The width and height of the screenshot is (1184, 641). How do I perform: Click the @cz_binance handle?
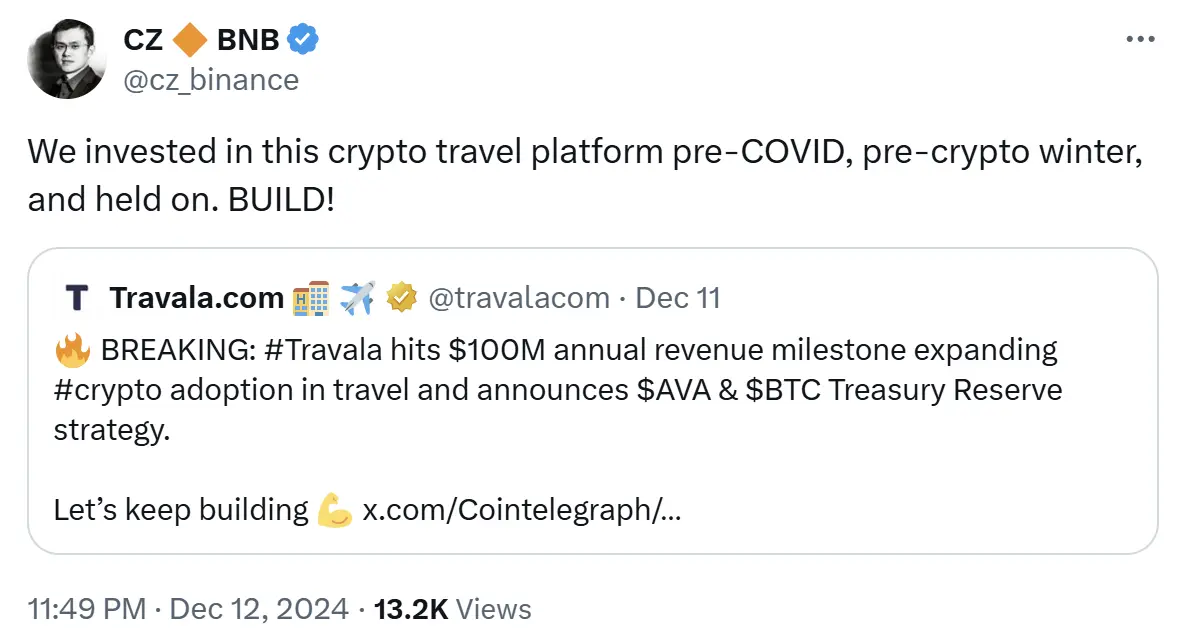[x=210, y=79]
